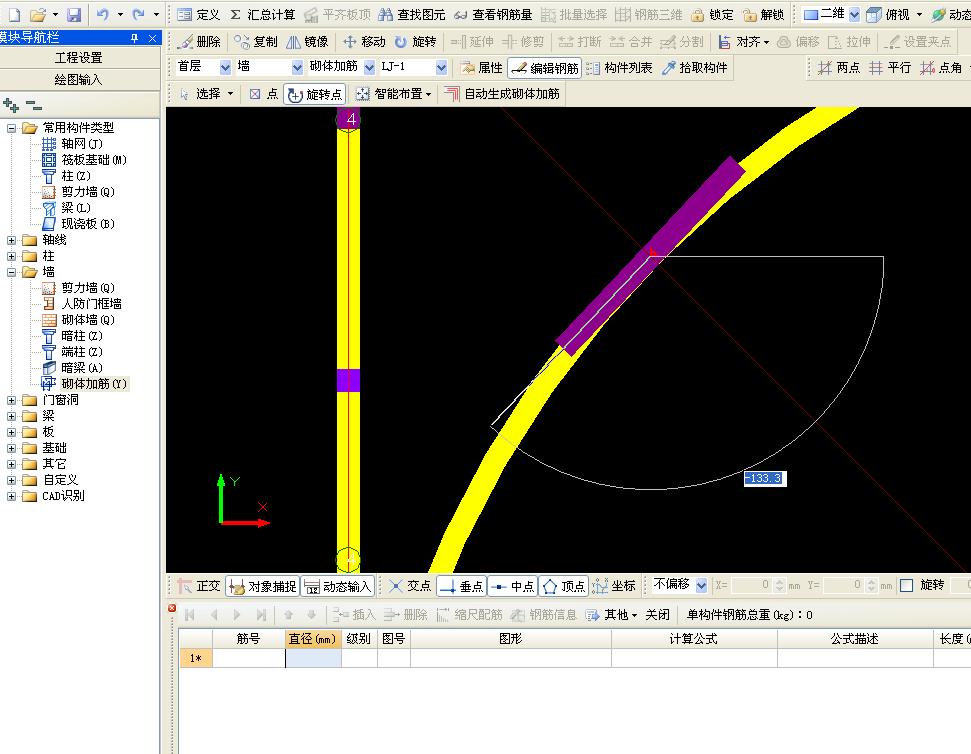The image size is (971, 754).
Task: Expand the 门窗洞 tree folder
Action: pyautogui.click(x=11, y=401)
